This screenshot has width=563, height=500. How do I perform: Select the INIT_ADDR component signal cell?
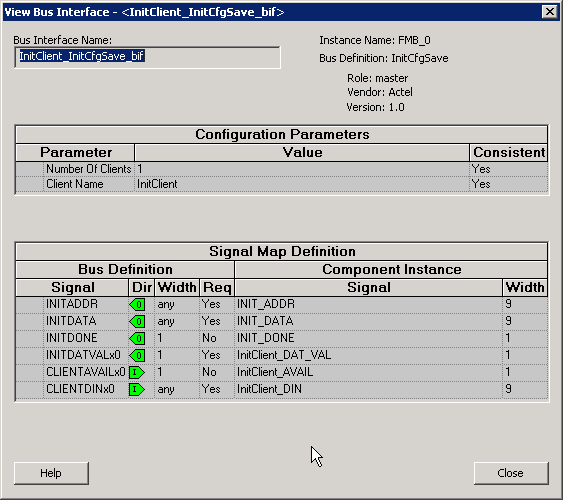(368, 304)
